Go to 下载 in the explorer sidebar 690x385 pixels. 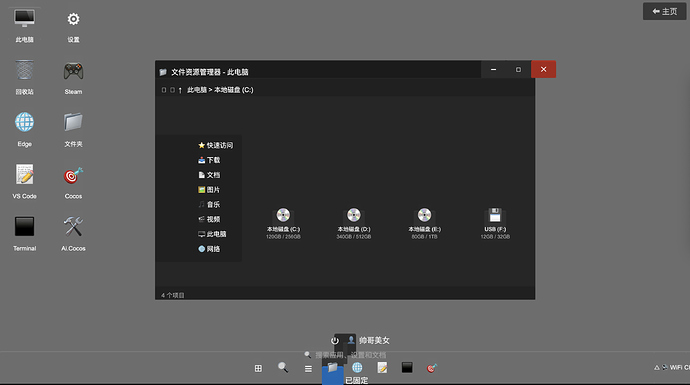coord(209,160)
